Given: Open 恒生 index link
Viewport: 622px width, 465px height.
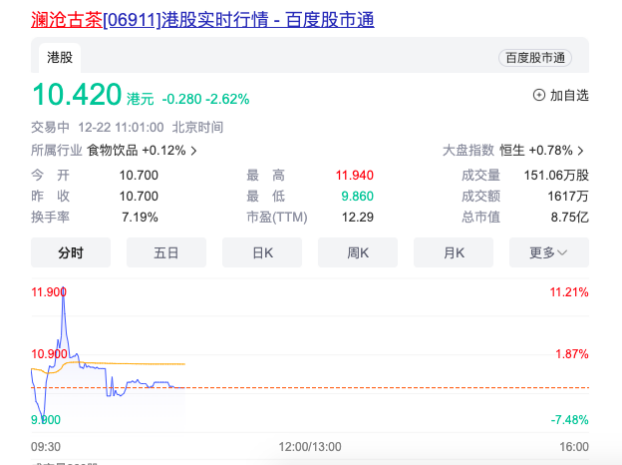Looking at the screenshot, I should [512, 150].
